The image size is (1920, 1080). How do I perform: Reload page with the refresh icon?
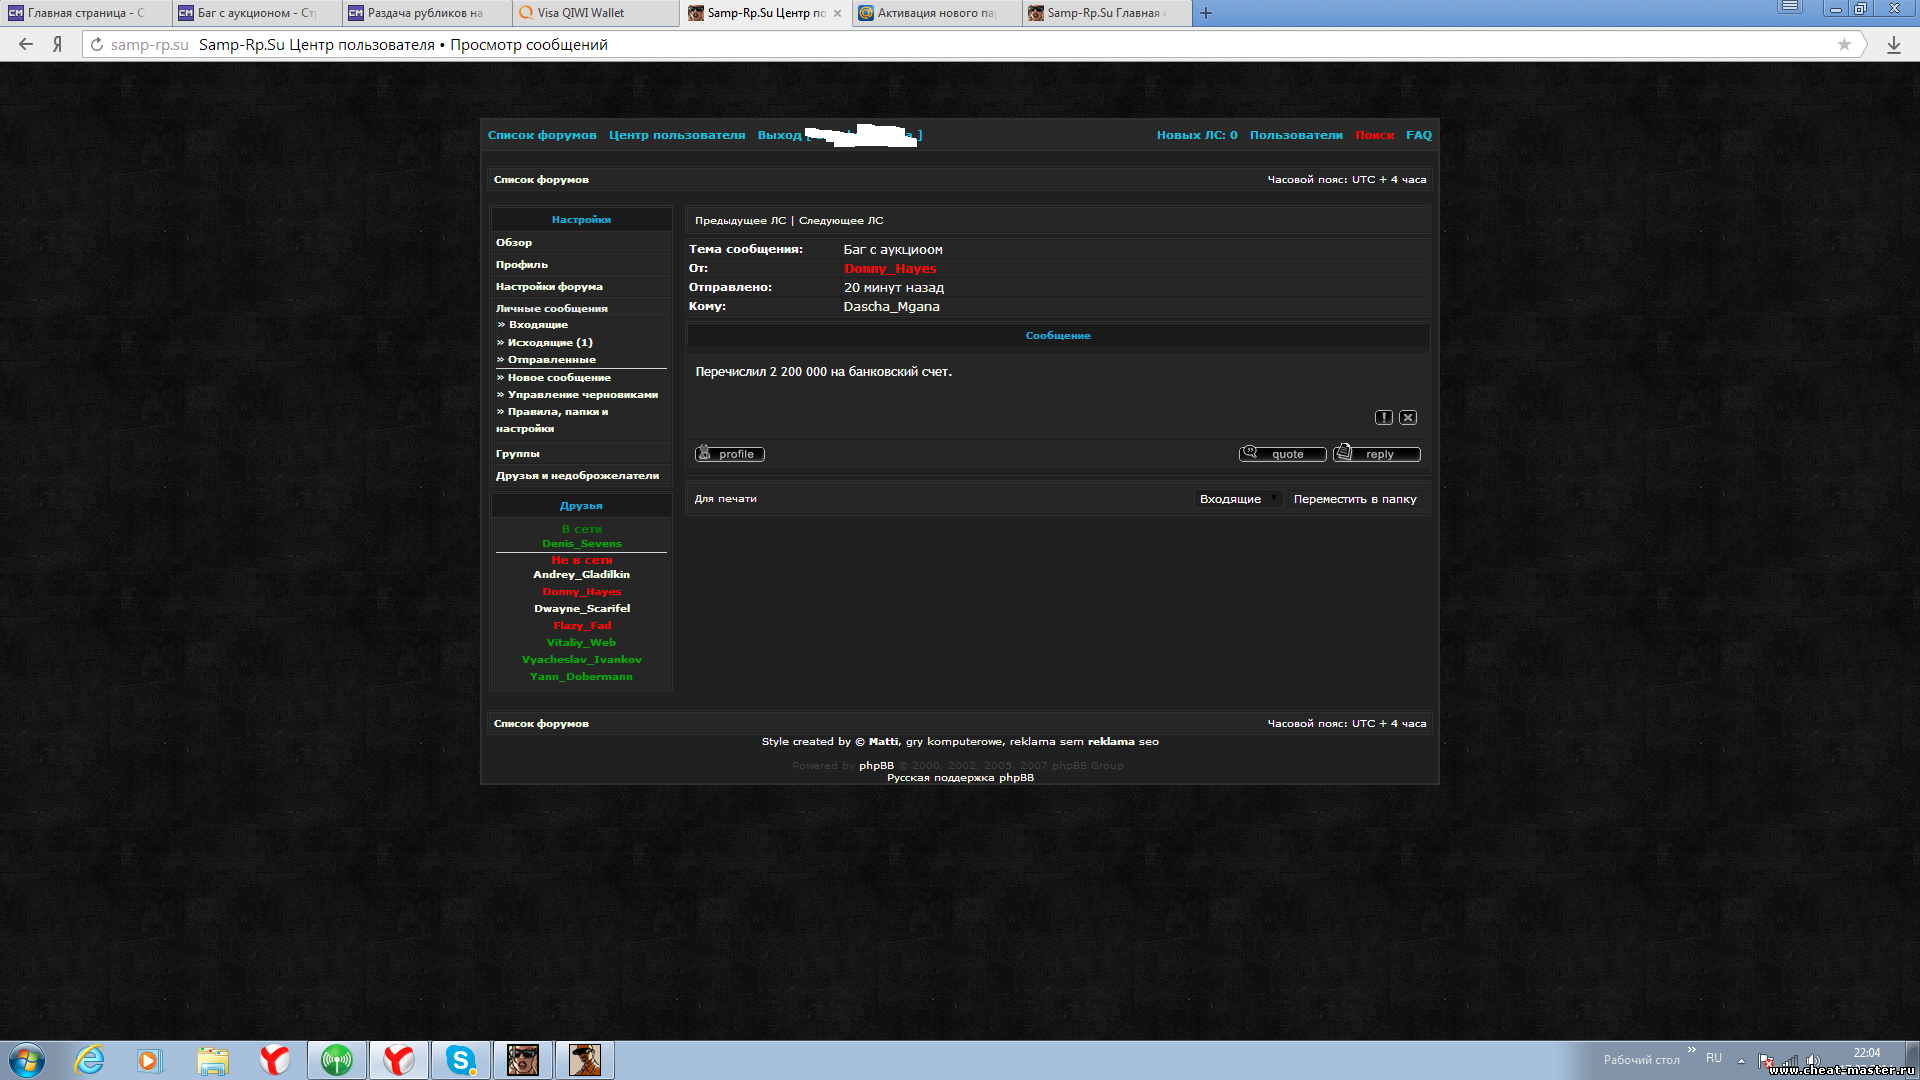click(x=97, y=44)
